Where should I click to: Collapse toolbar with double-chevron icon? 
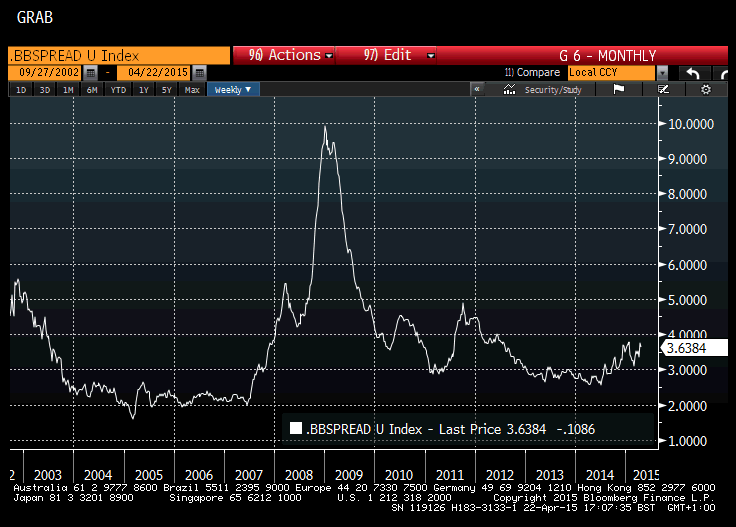(x=477, y=89)
